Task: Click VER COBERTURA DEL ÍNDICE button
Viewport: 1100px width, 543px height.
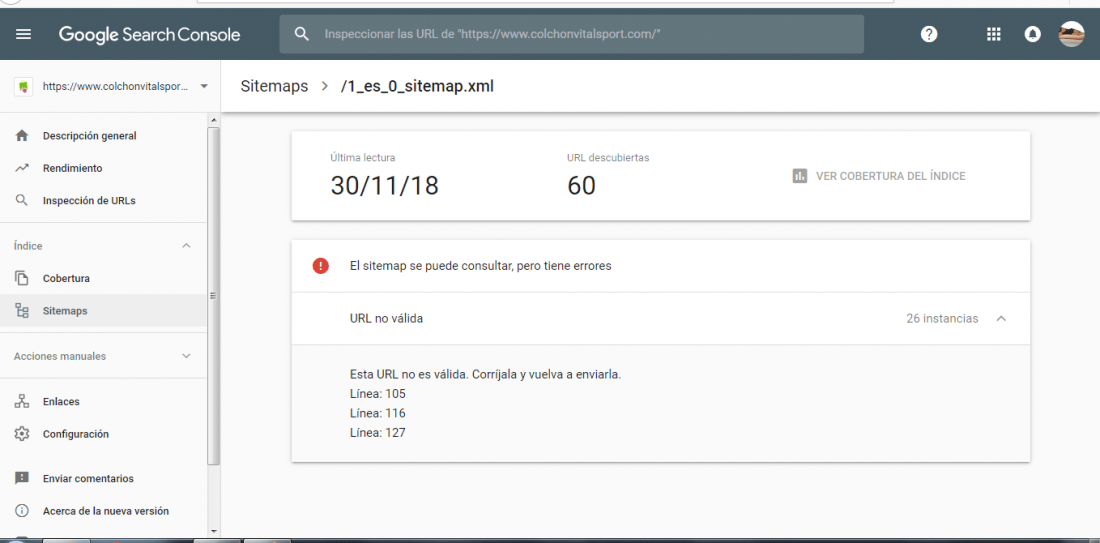Action: click(879, 176)
